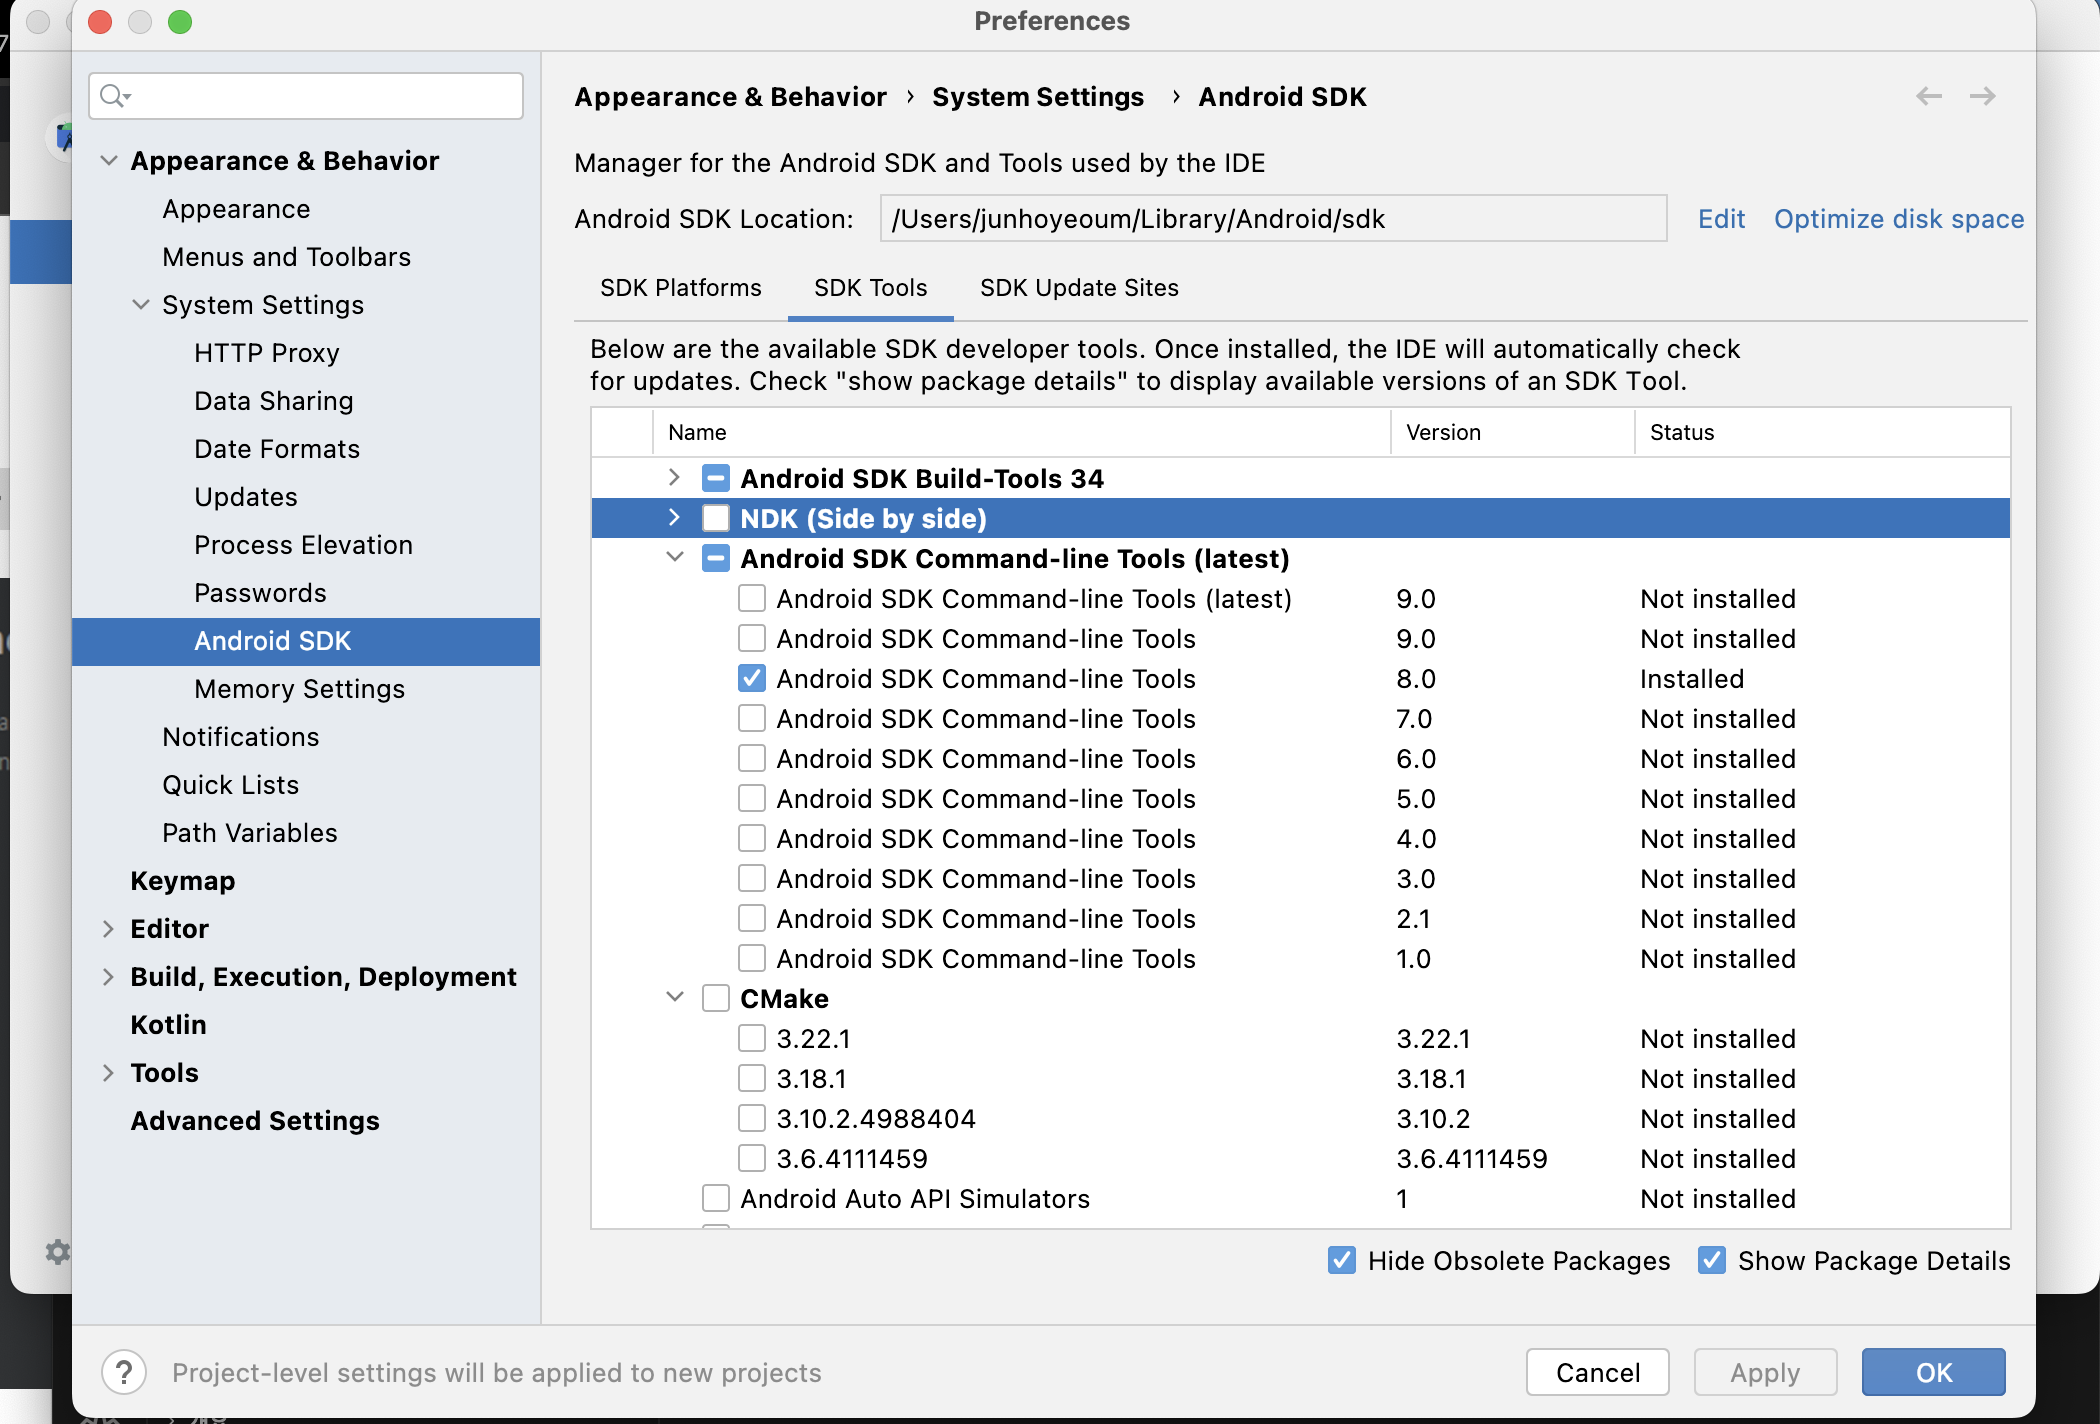Click the help question mark icon

point(124,1372)
